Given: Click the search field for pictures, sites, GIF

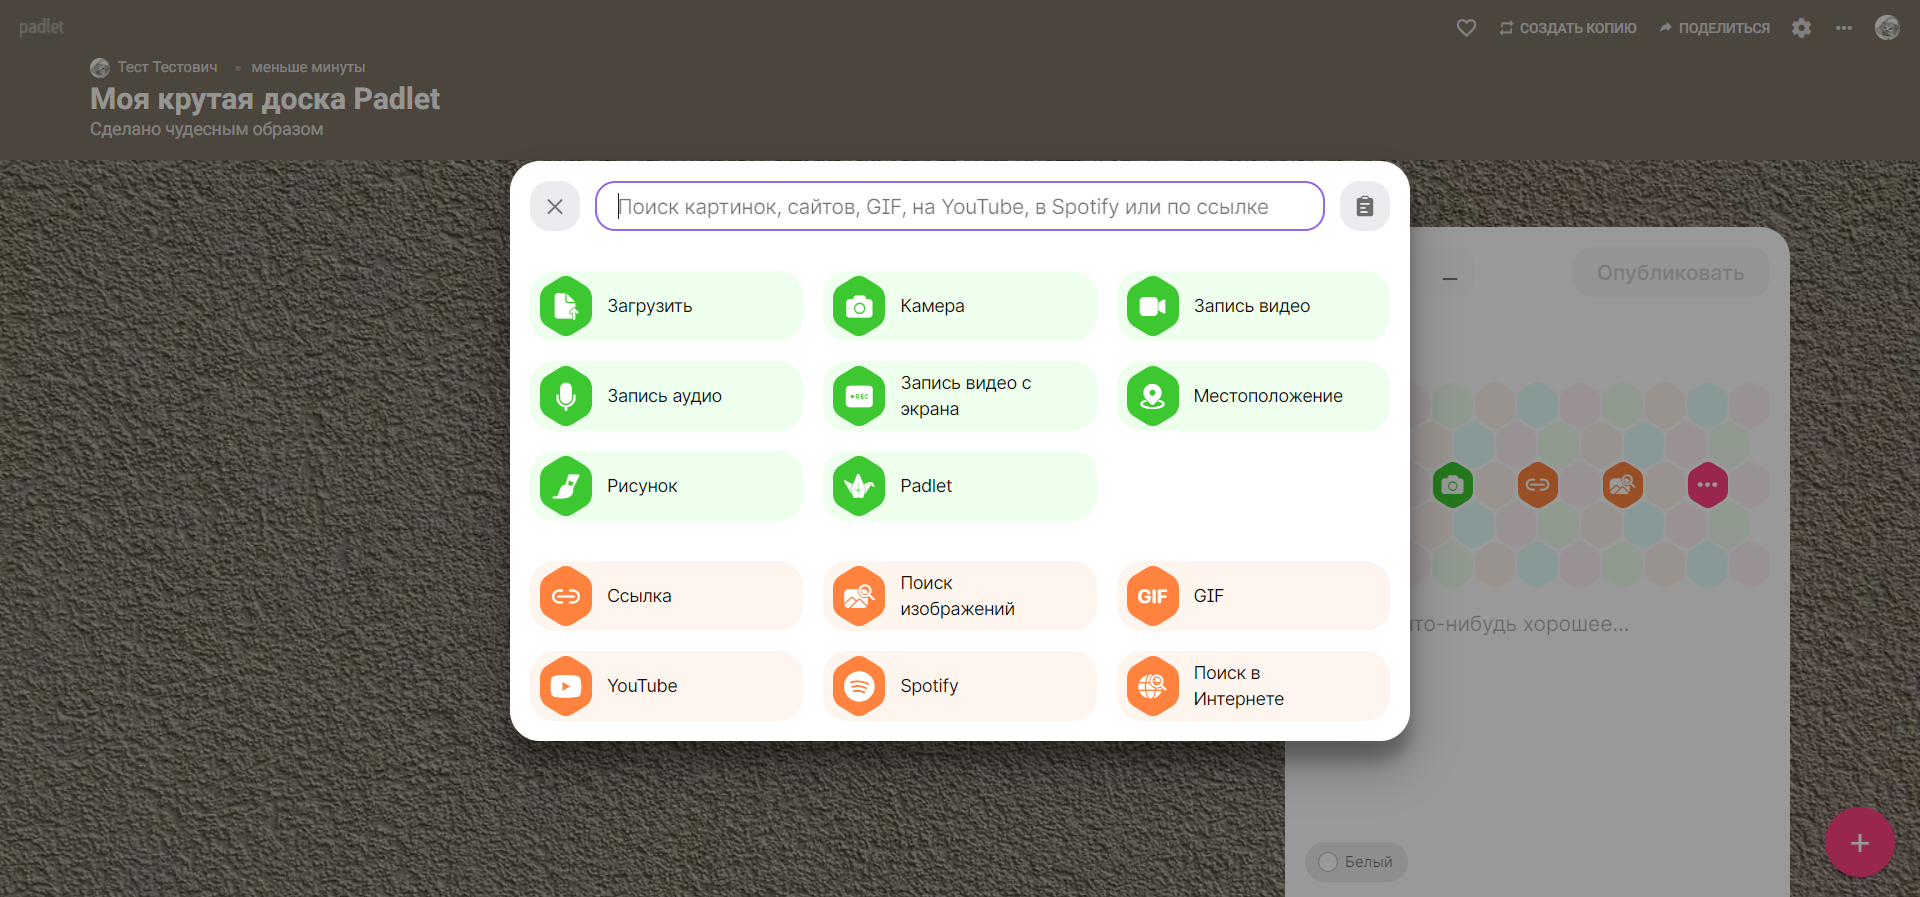Looking at the screenshot, I should [960, 206].
